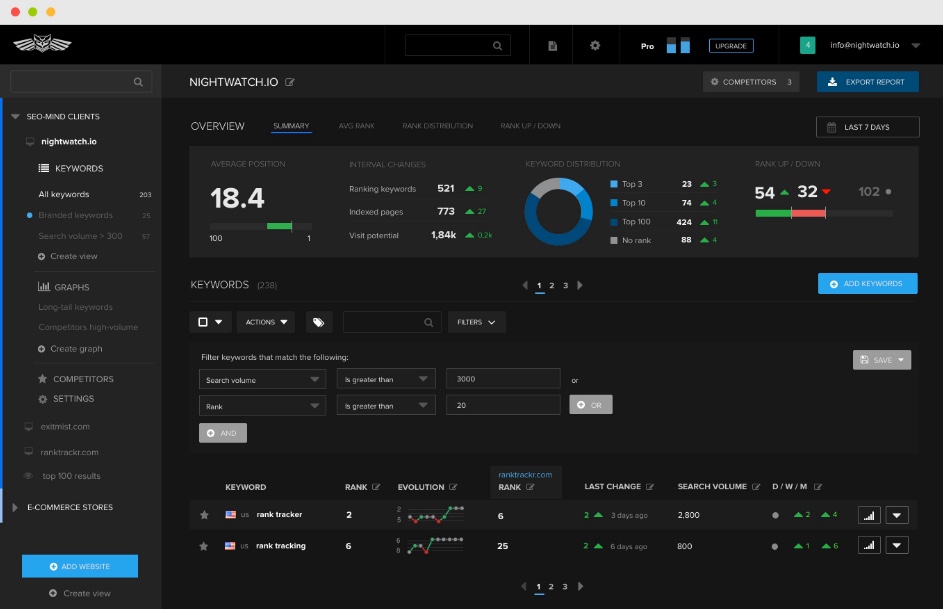Click the Top 3 blue legend swatch
This screenshot has width=943, height=609.
613,184
